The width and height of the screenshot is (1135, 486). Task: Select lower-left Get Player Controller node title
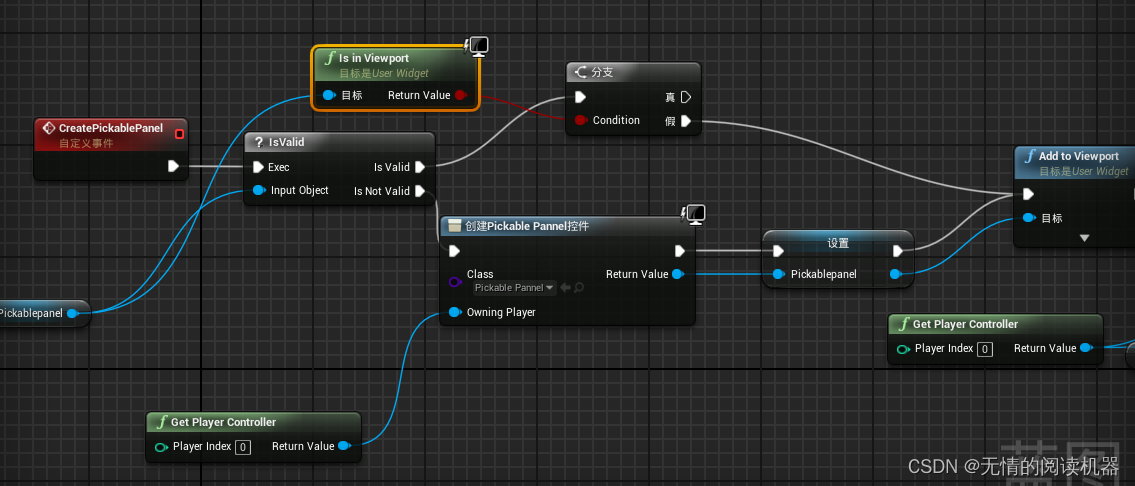[x=223, y=422]
